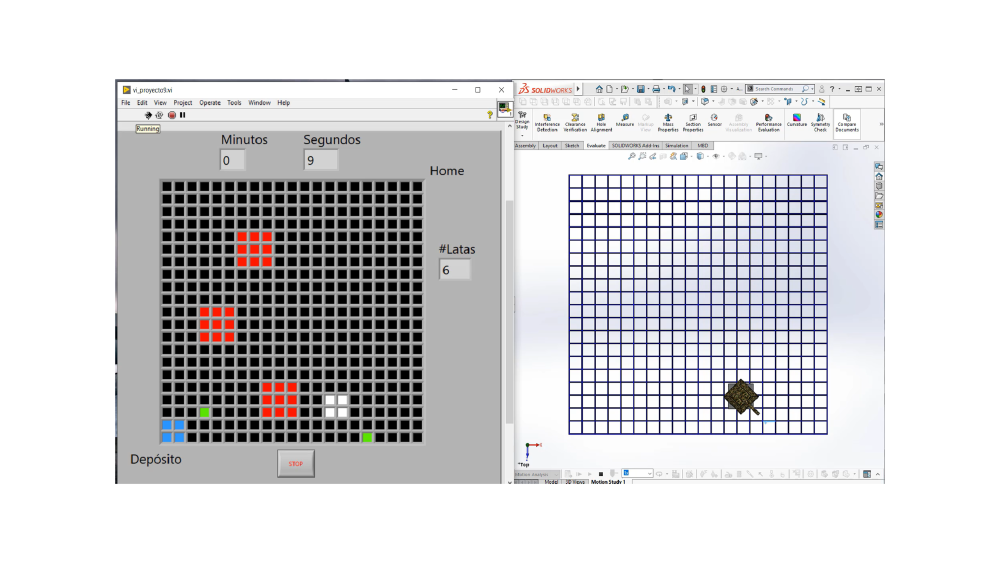Click the SolidWorks Print icon

(x=656, y=89)
